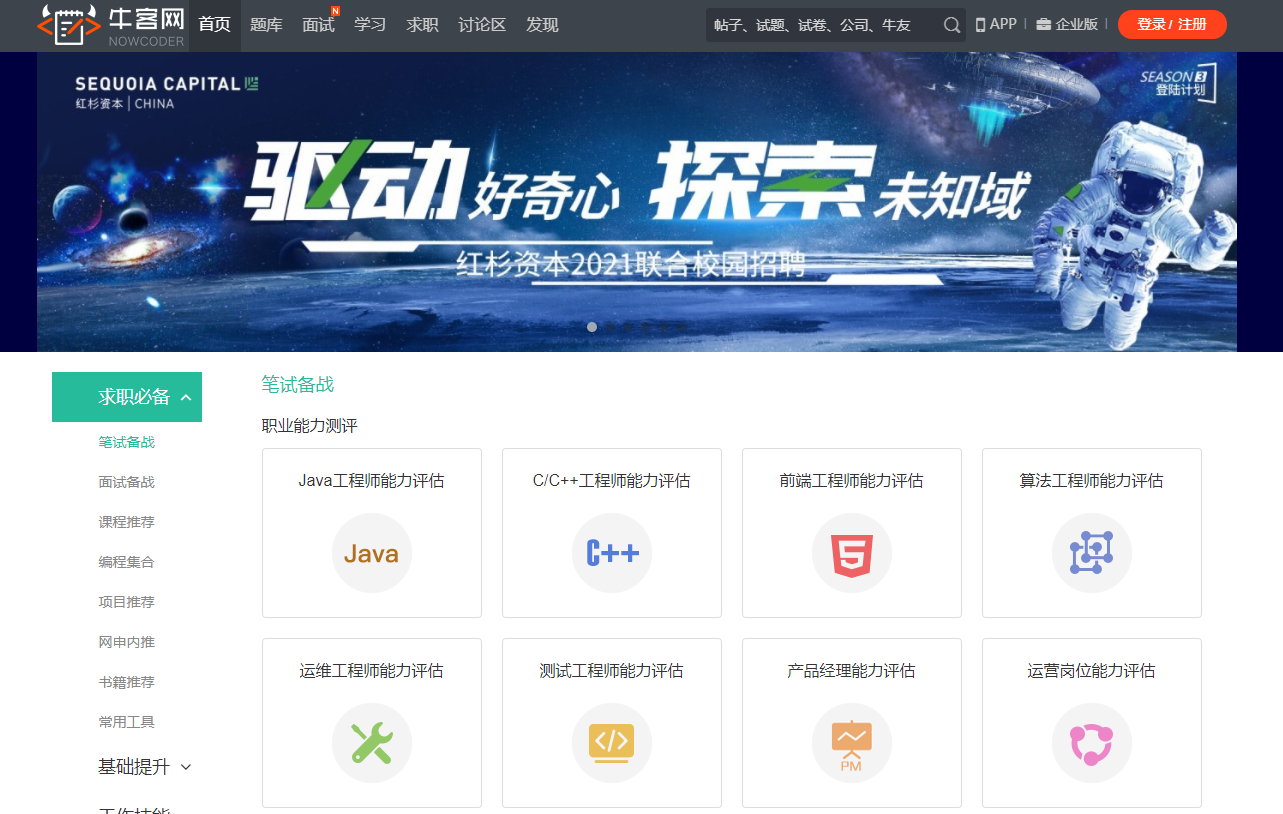Viewport: 1283px width, 814px height.
Task: Click the search magnifier icon
Action: pyautogui.click(x=952, y=25)
